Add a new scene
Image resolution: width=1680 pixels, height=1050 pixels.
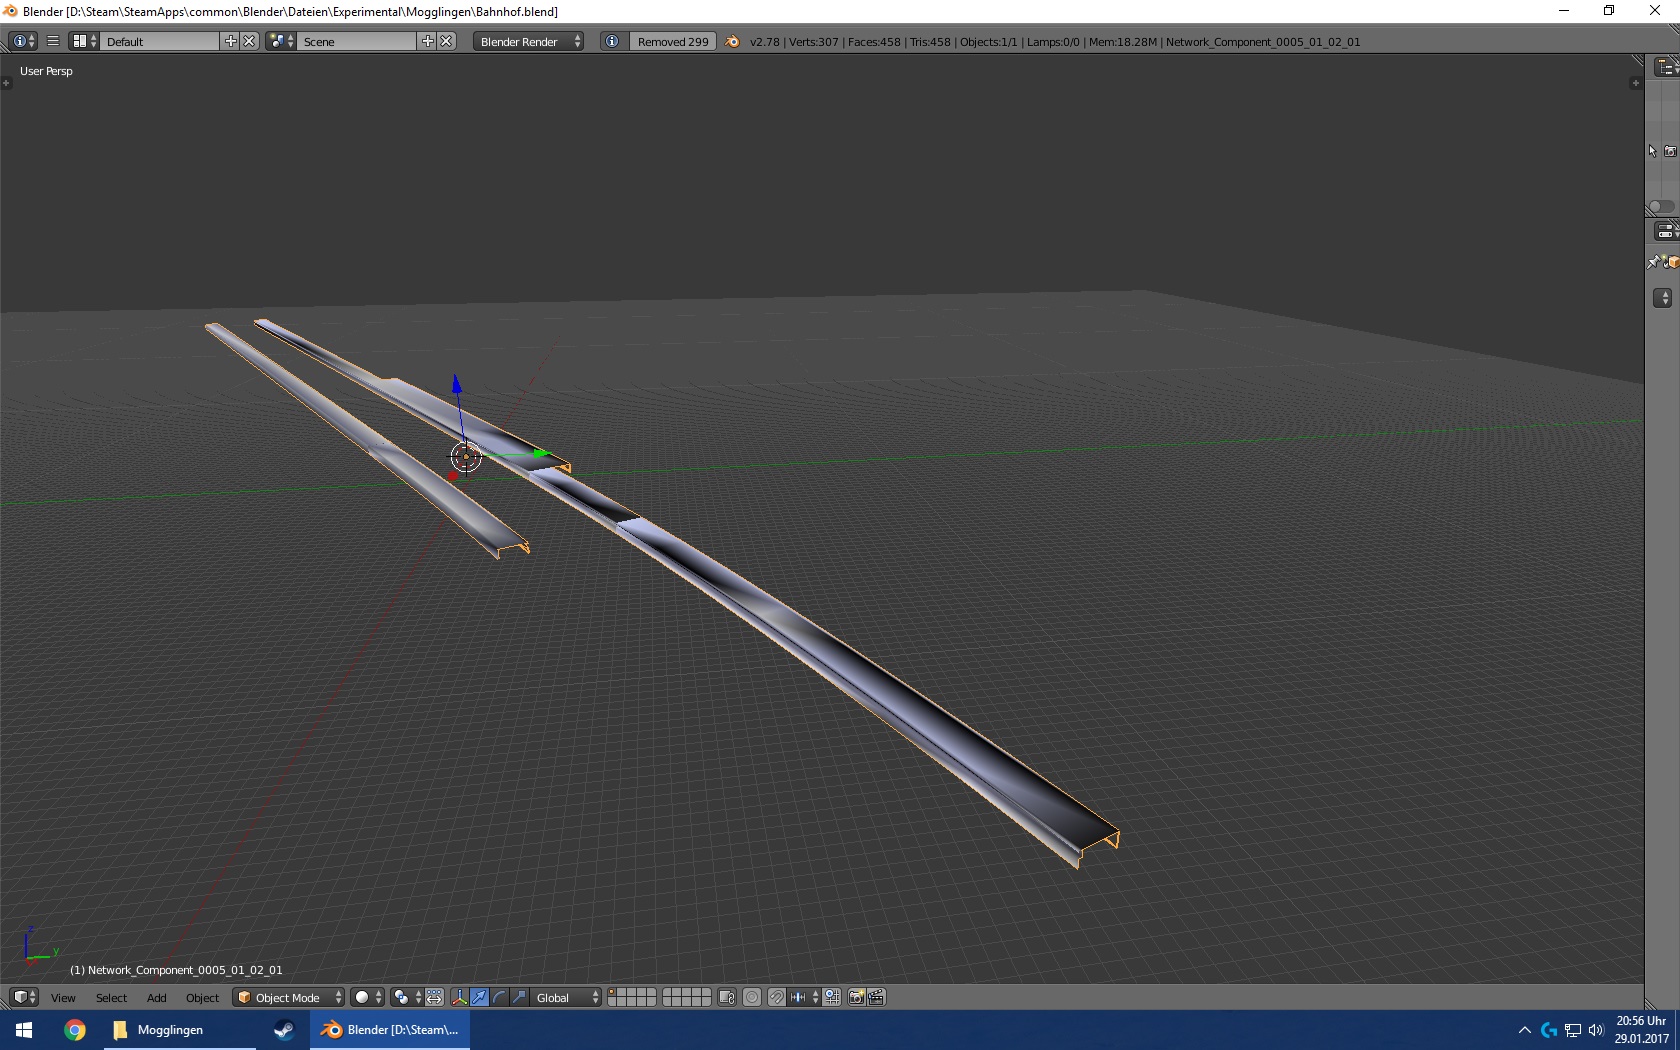pos(428,41)
